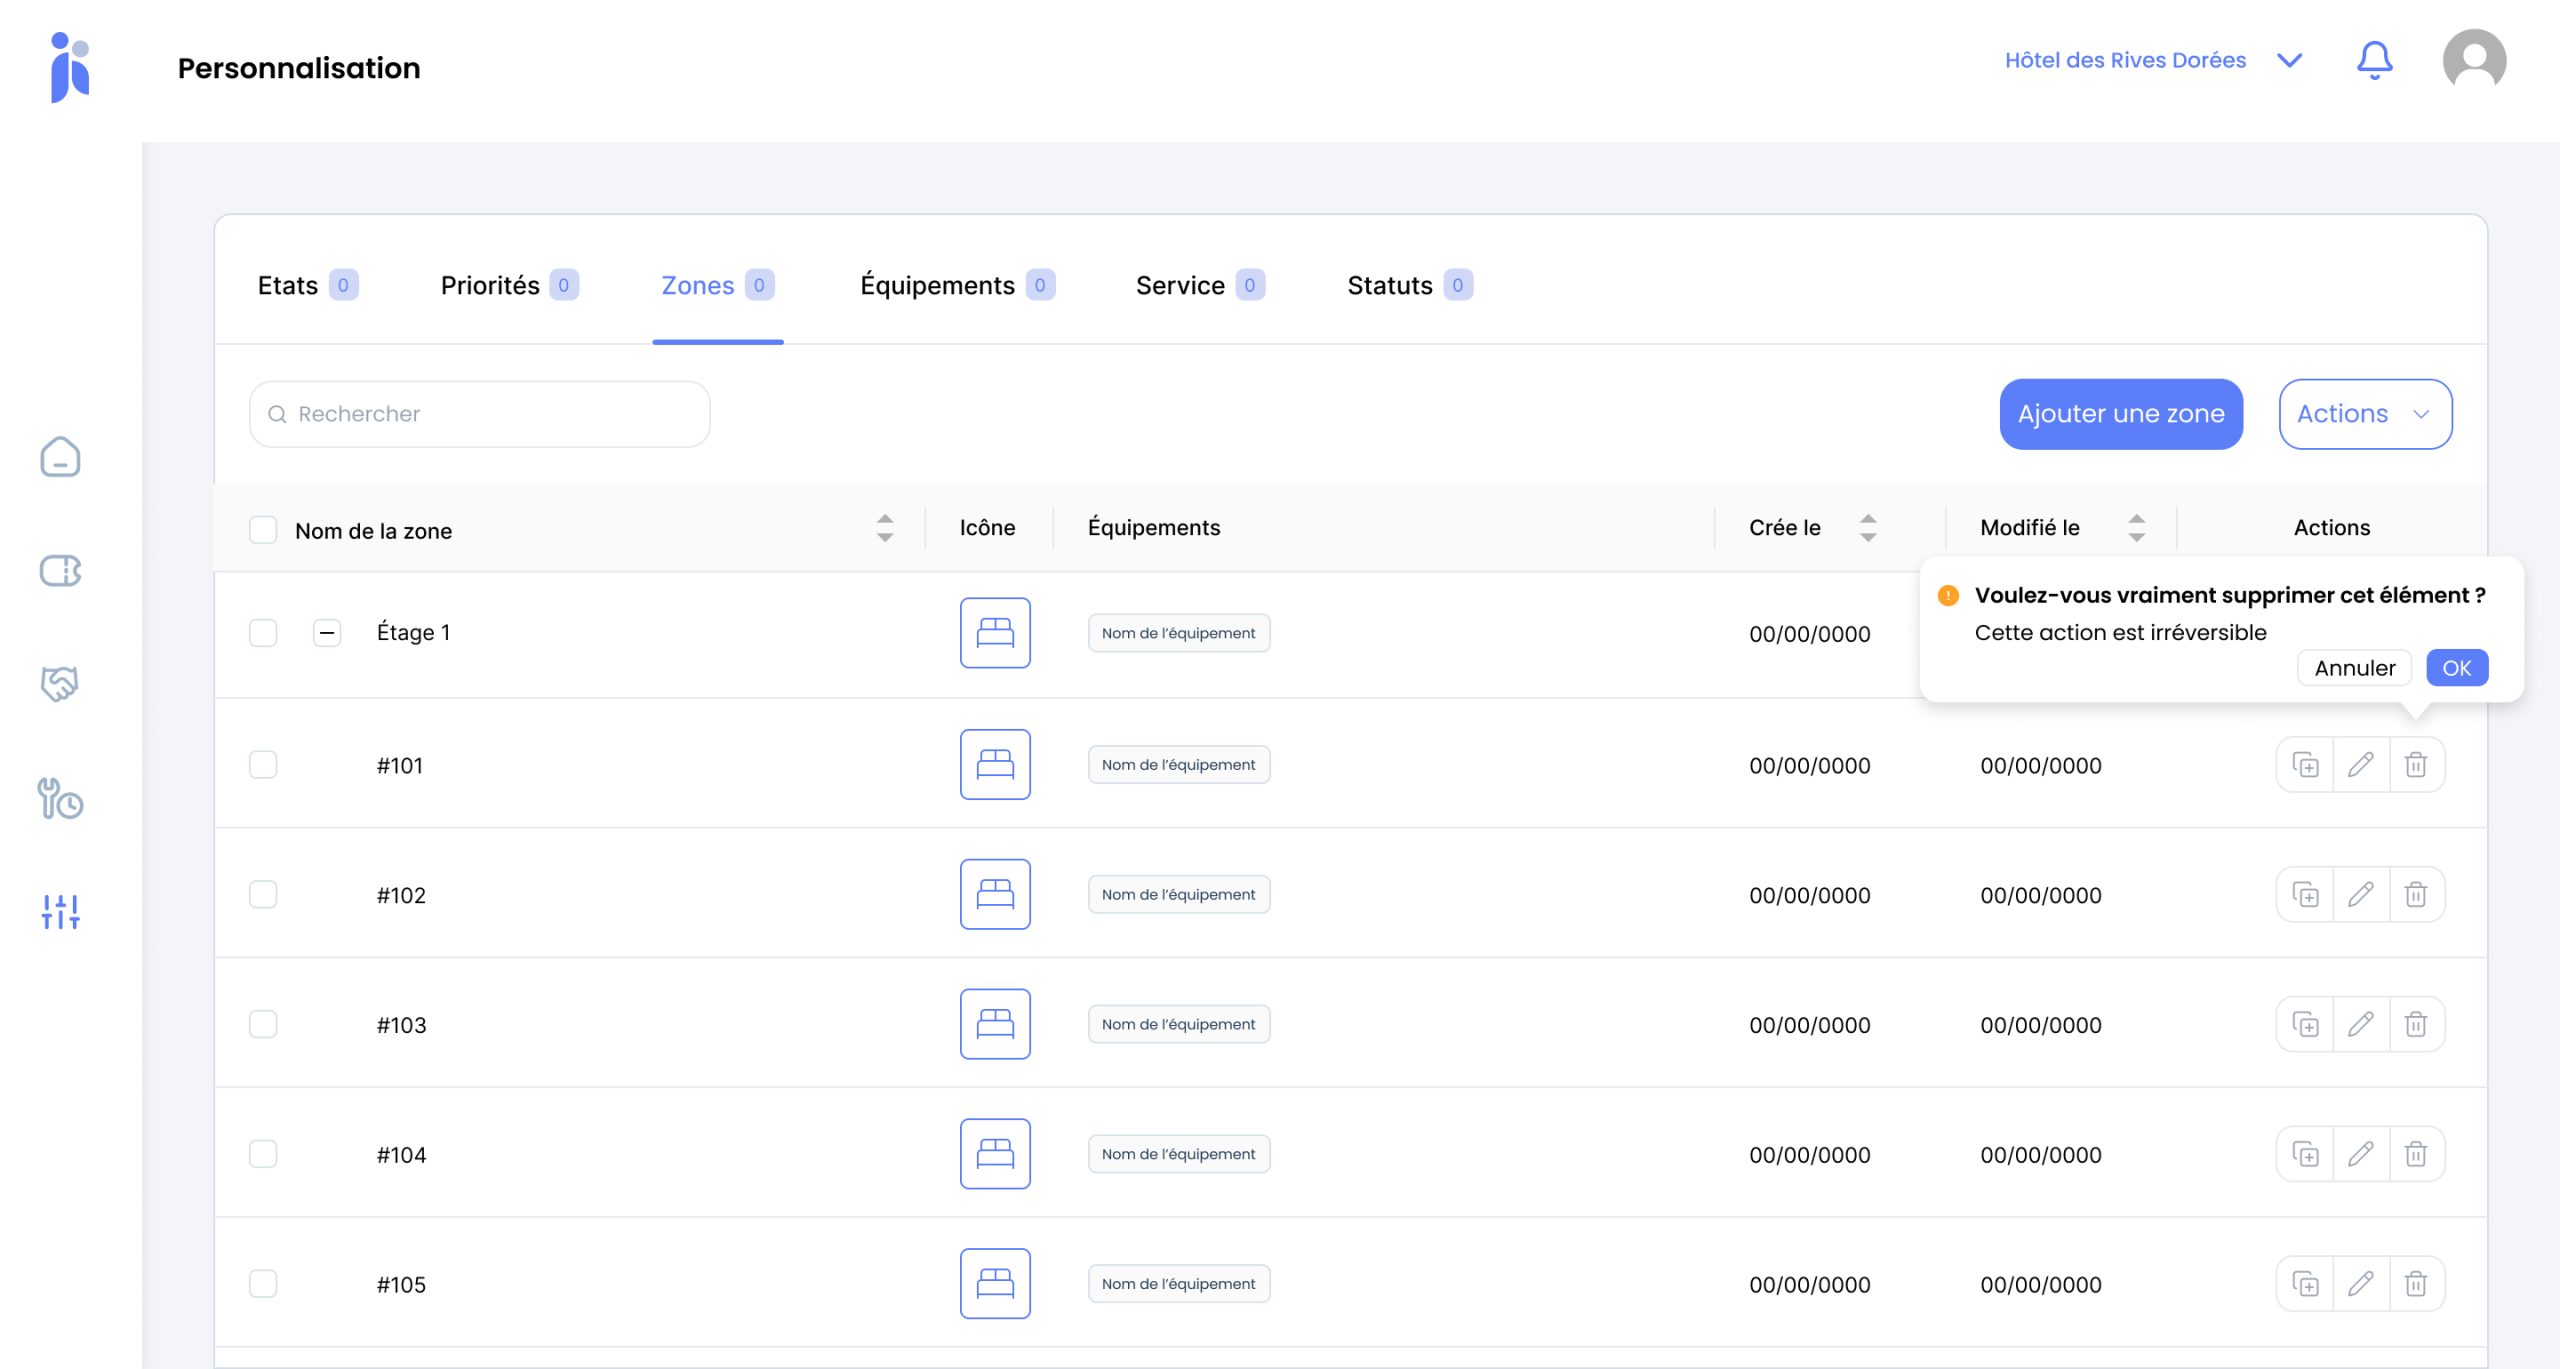
Task: Click the notification bell icon
Action: [2374, 61]
